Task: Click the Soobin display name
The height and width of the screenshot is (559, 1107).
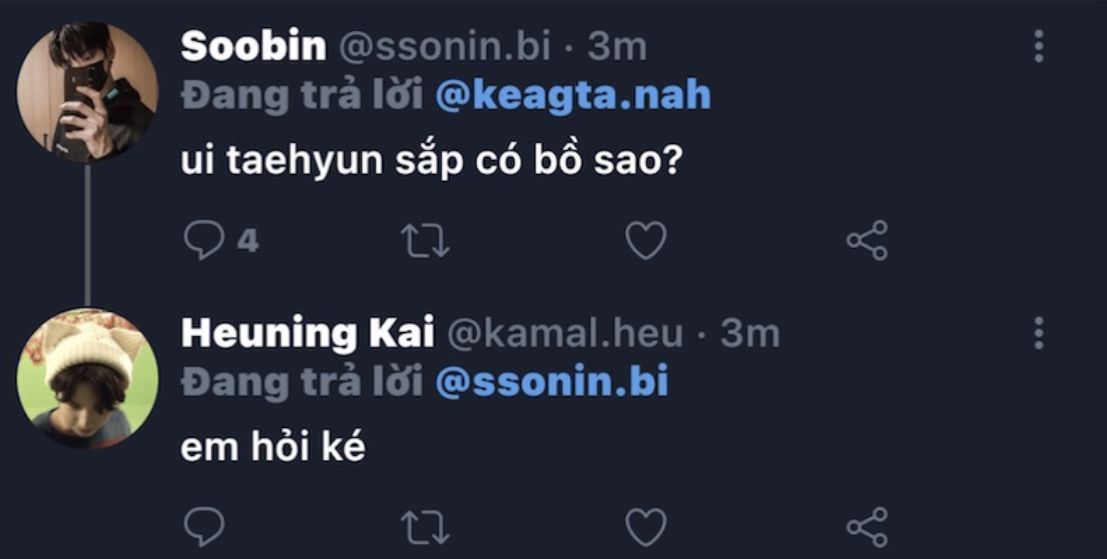Action: pos(253,46)
